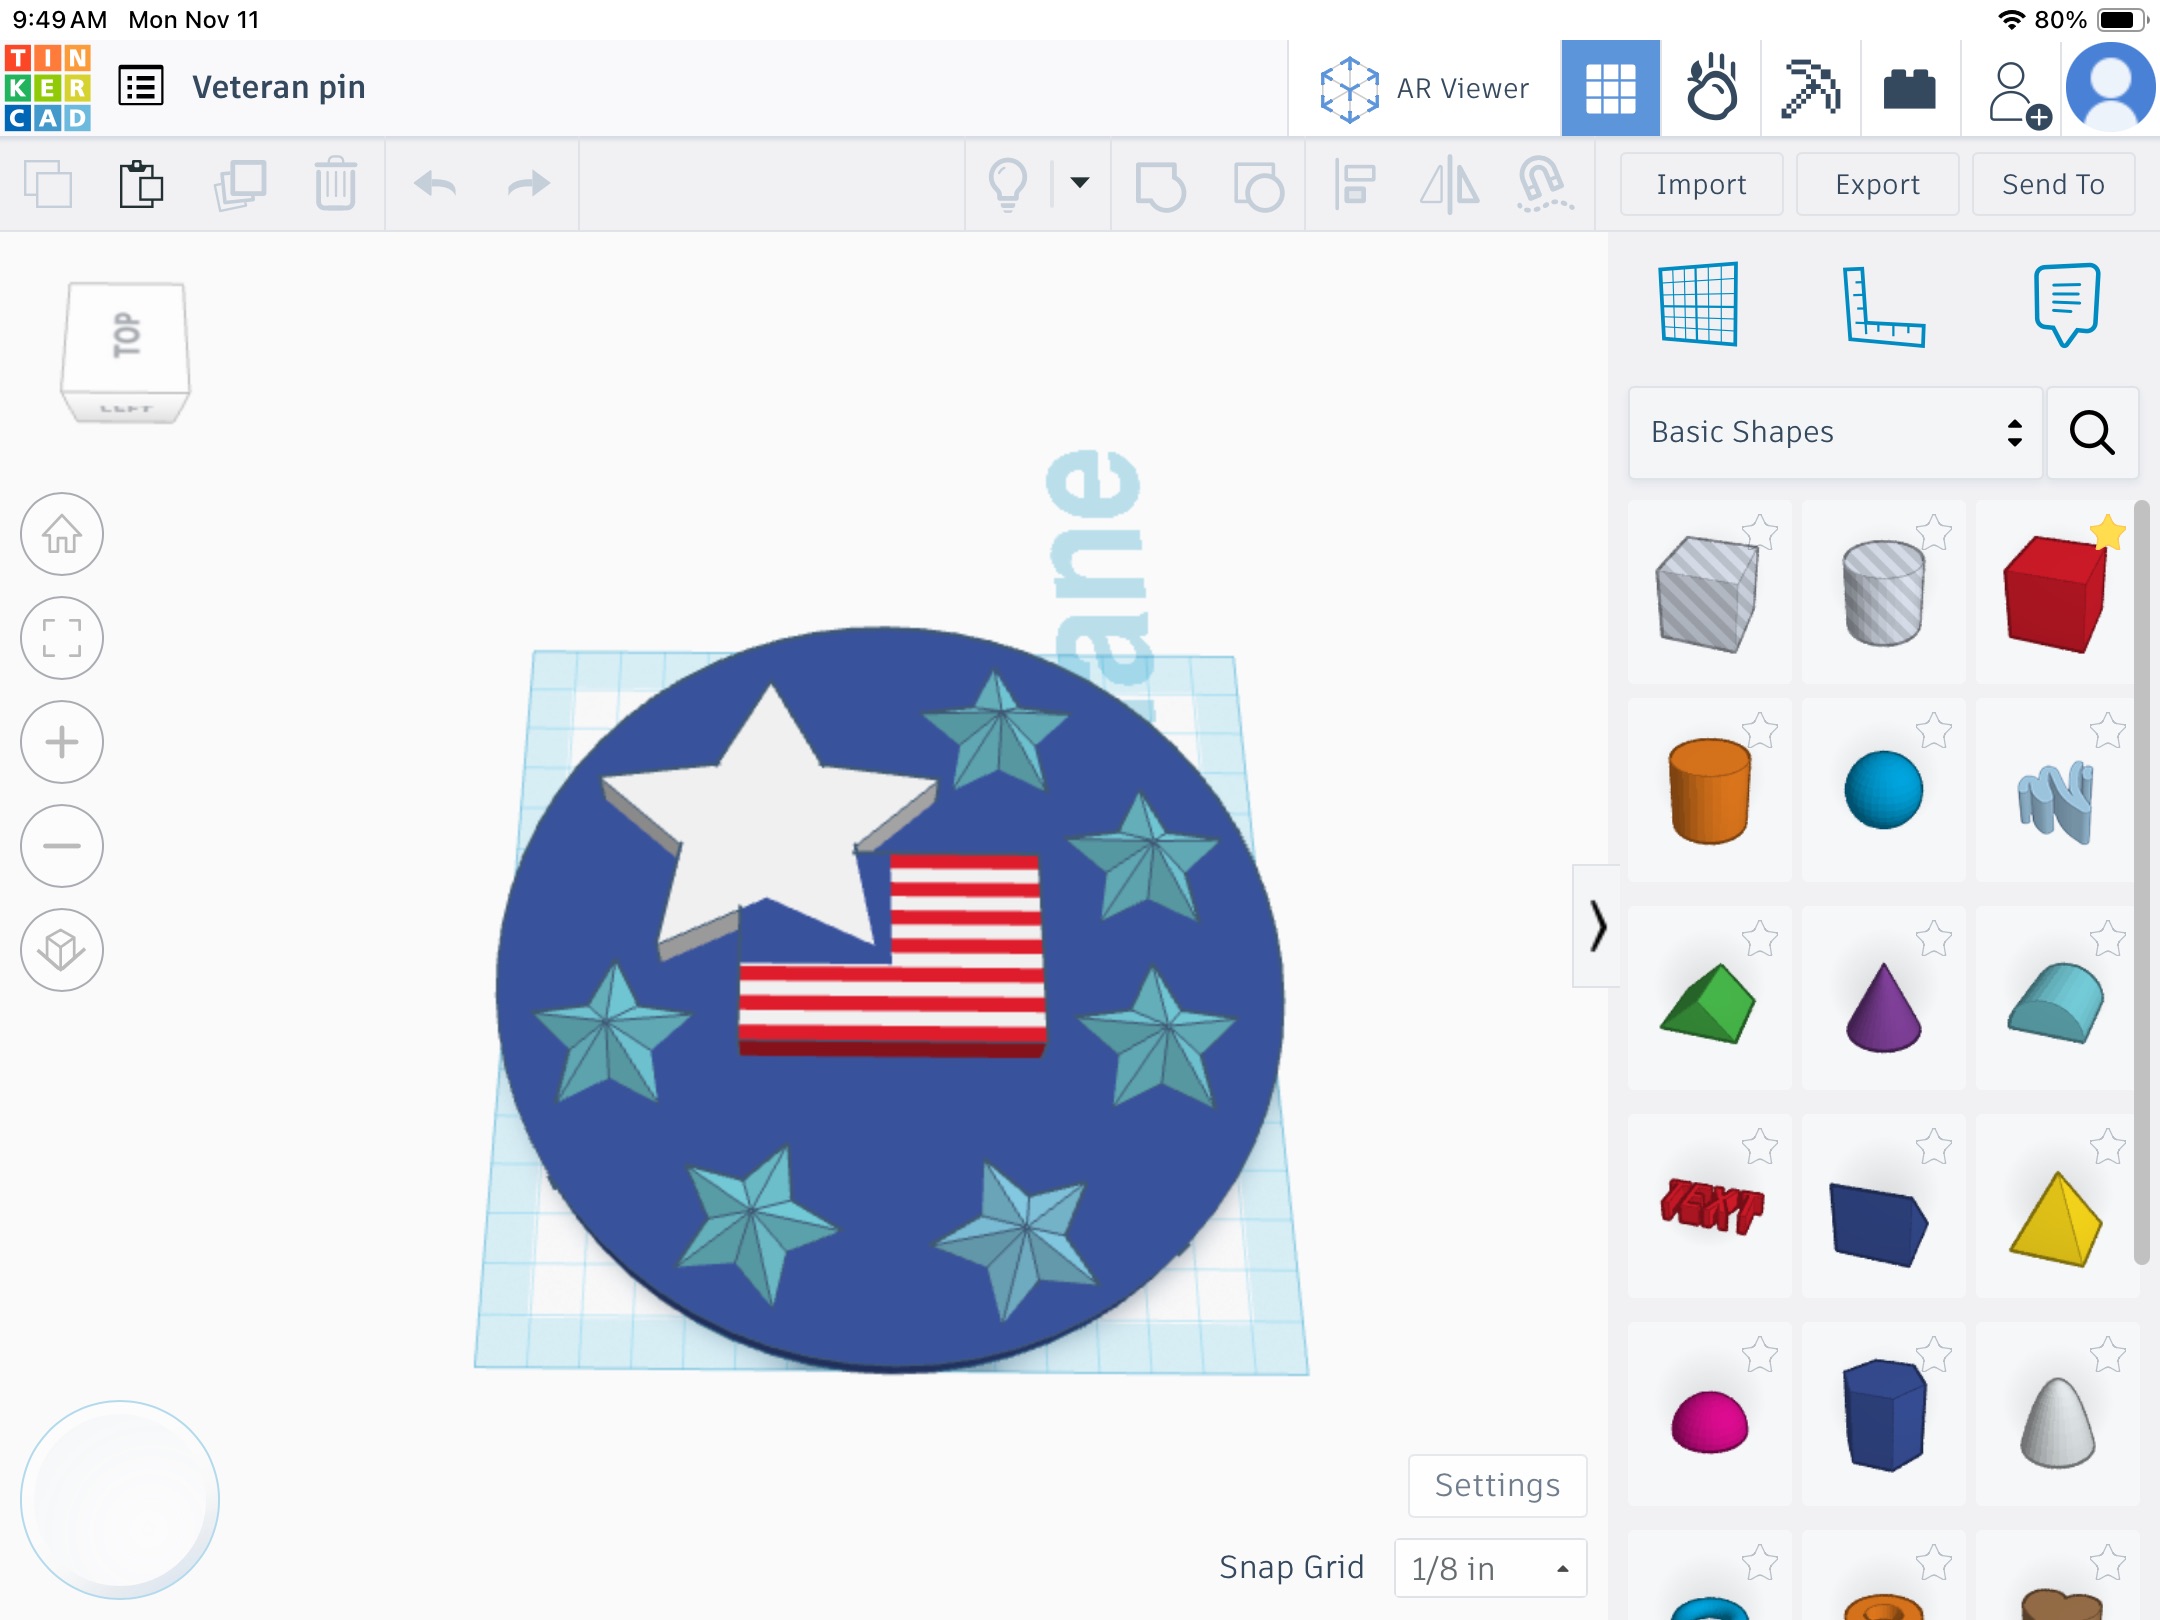The height and width of the screenshot is (1620, 2160).
Task: Click the Delete trash icon
Action: 335,184
